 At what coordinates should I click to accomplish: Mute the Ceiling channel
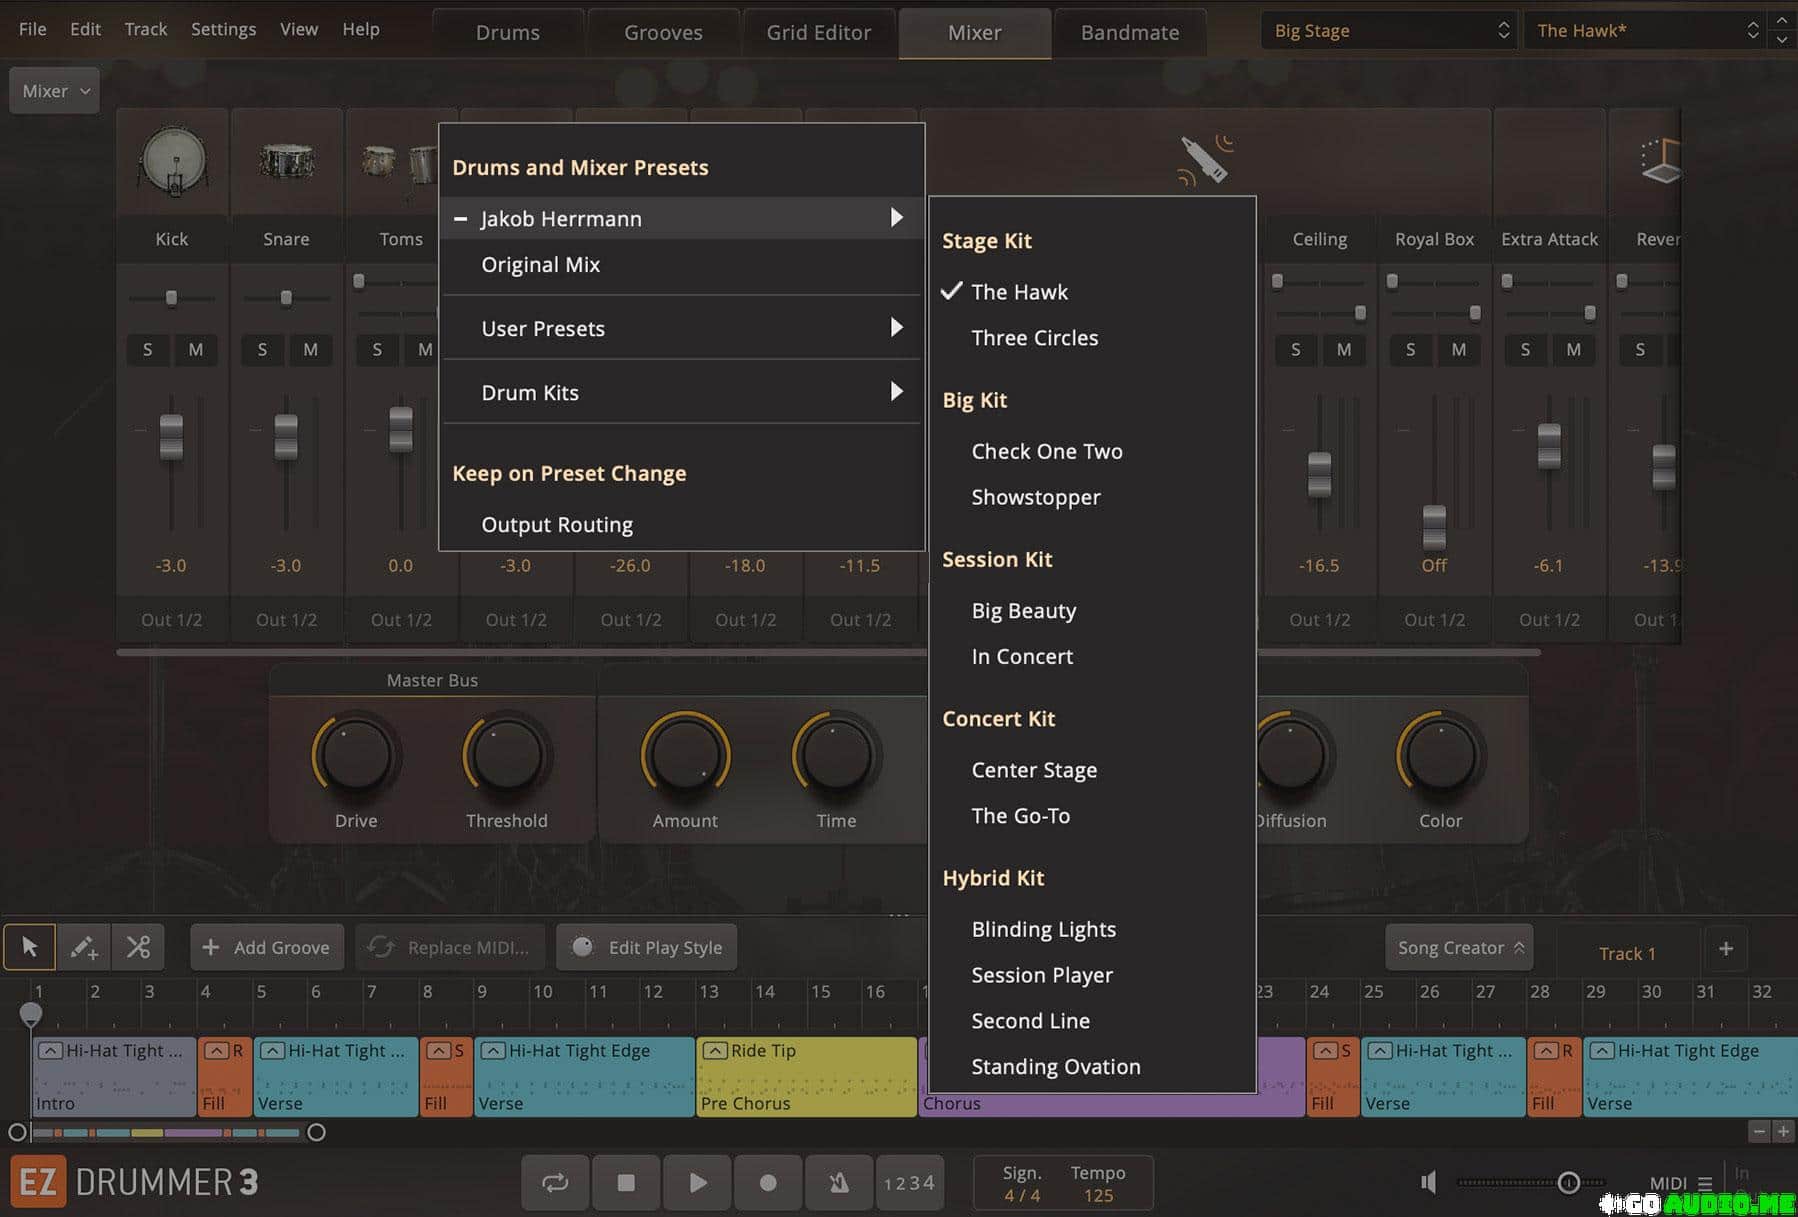(1344, 349)
